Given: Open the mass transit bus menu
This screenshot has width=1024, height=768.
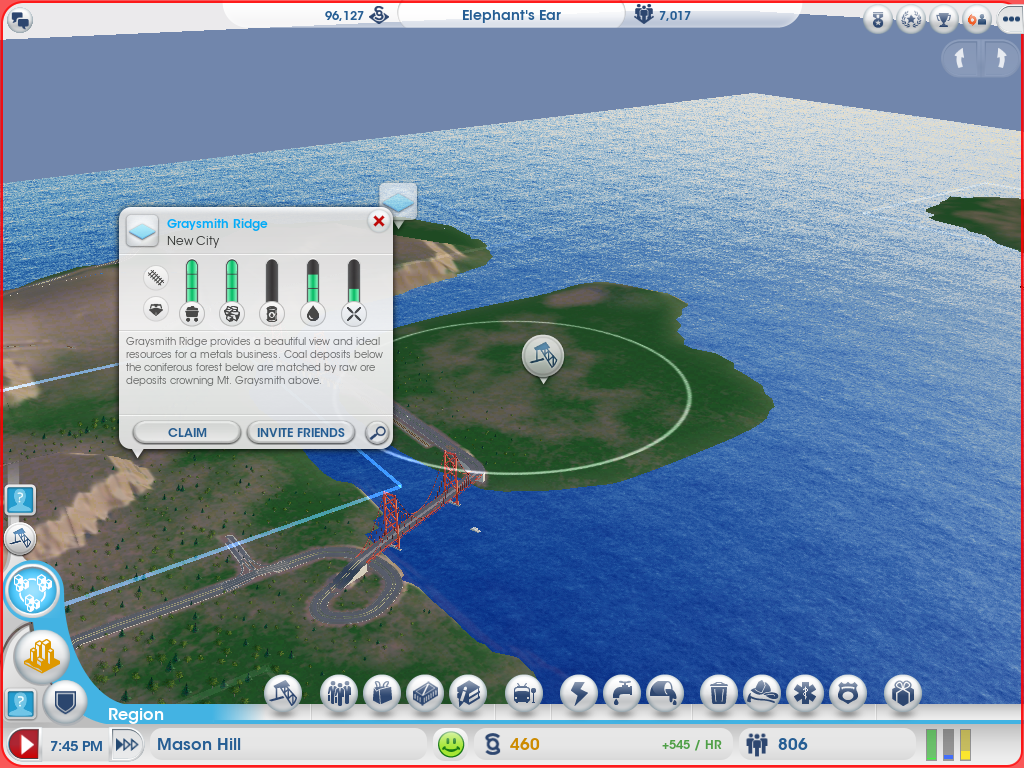Looking at the screenshot, I should pyautogui.click(x=524, y=694).
